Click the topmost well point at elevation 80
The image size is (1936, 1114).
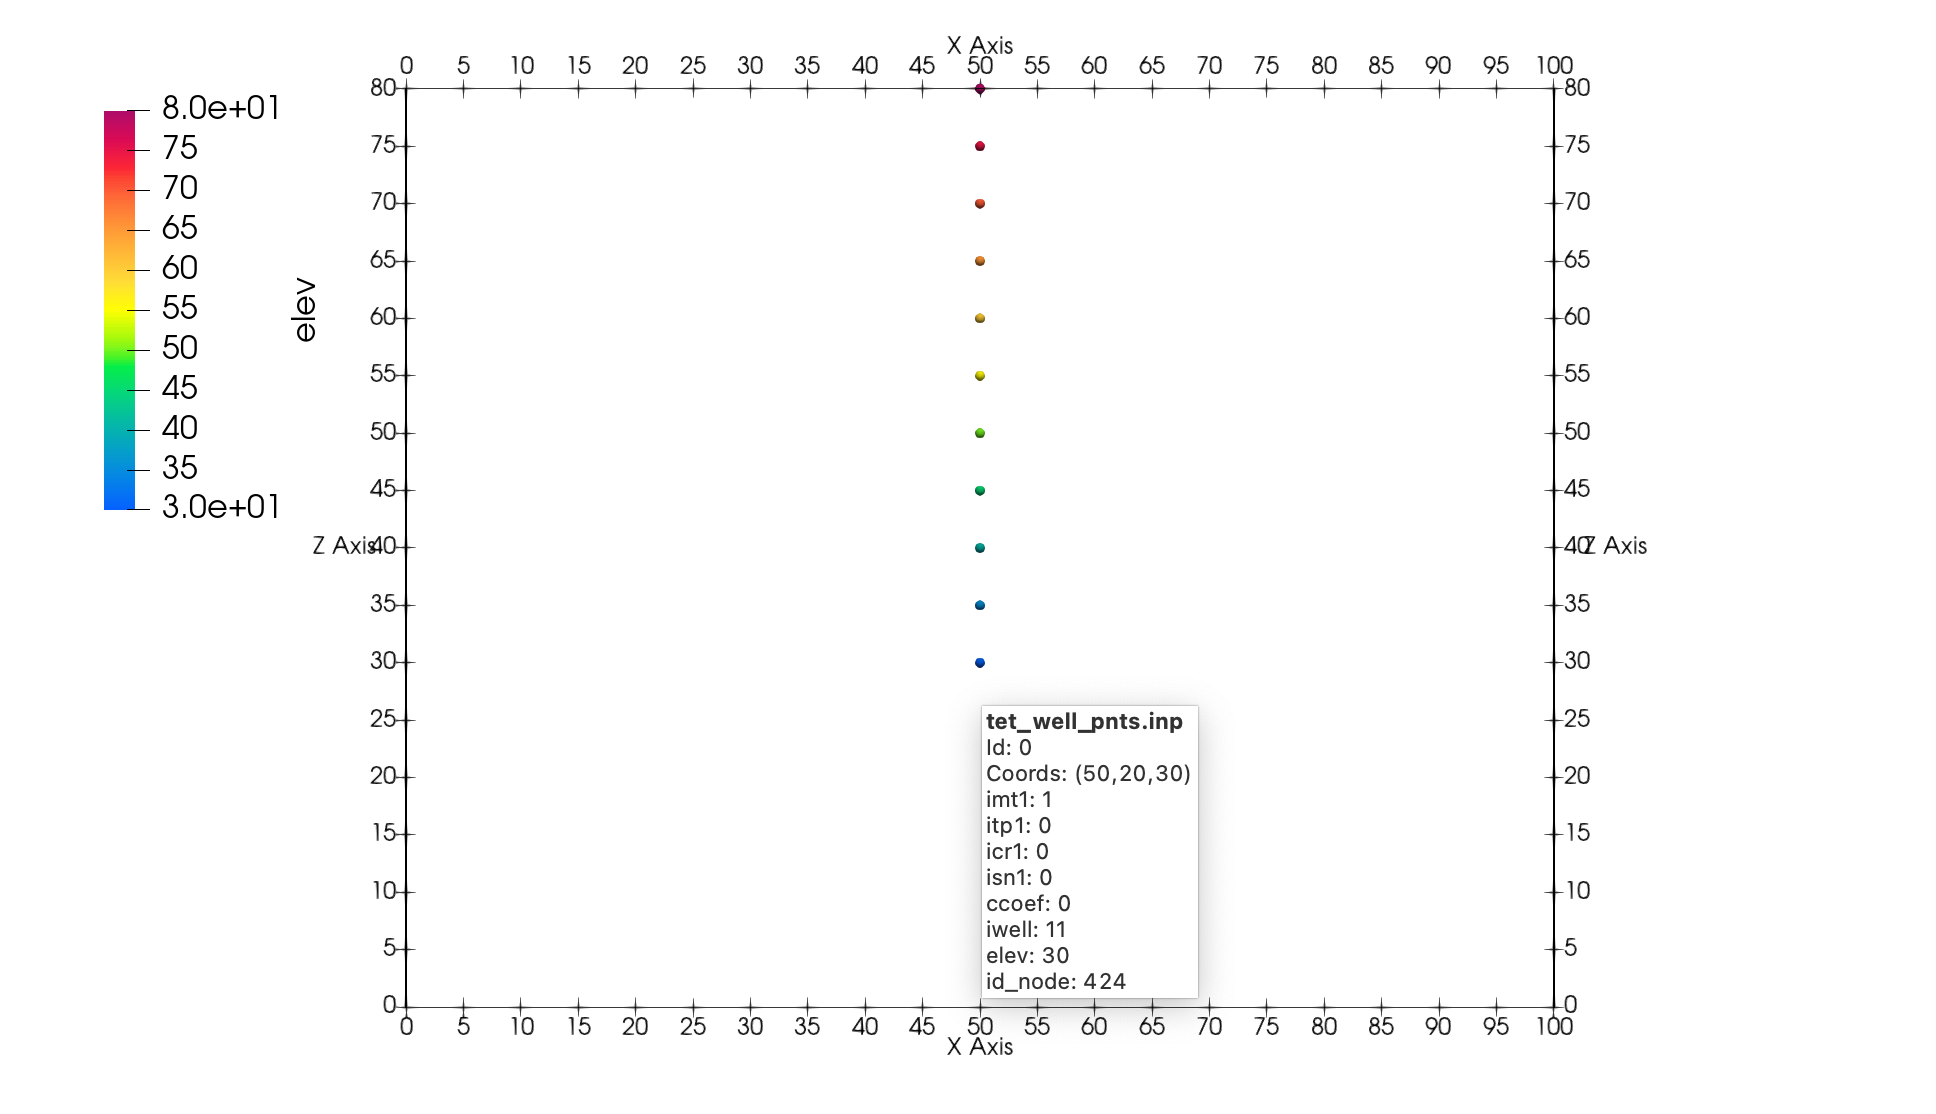(980, 89)
